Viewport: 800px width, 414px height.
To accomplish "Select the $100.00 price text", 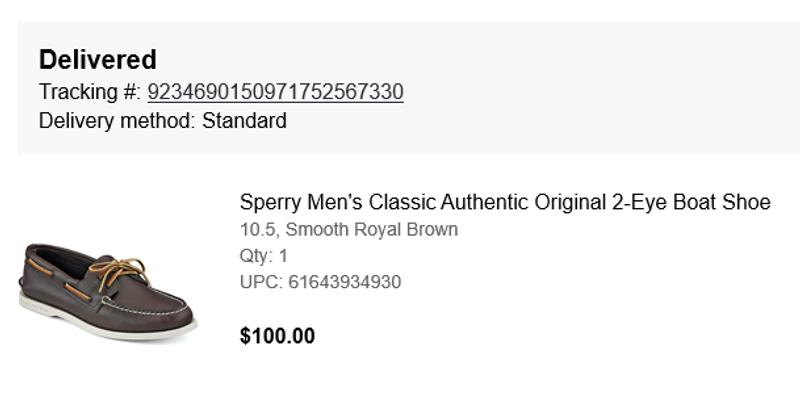I will (x=277, y=336).
